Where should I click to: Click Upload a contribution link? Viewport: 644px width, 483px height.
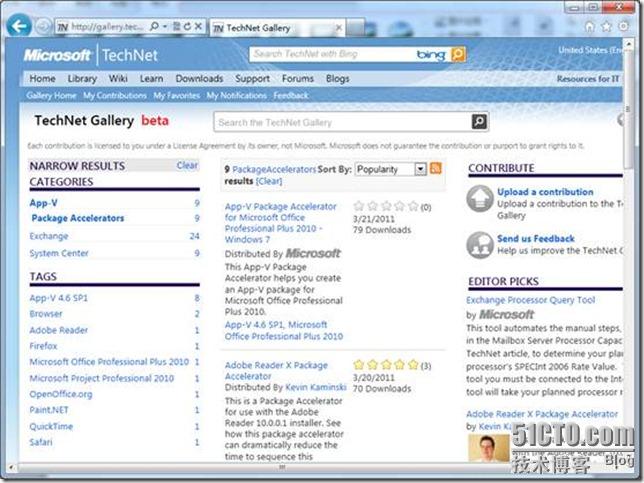(x=545, y=192)
